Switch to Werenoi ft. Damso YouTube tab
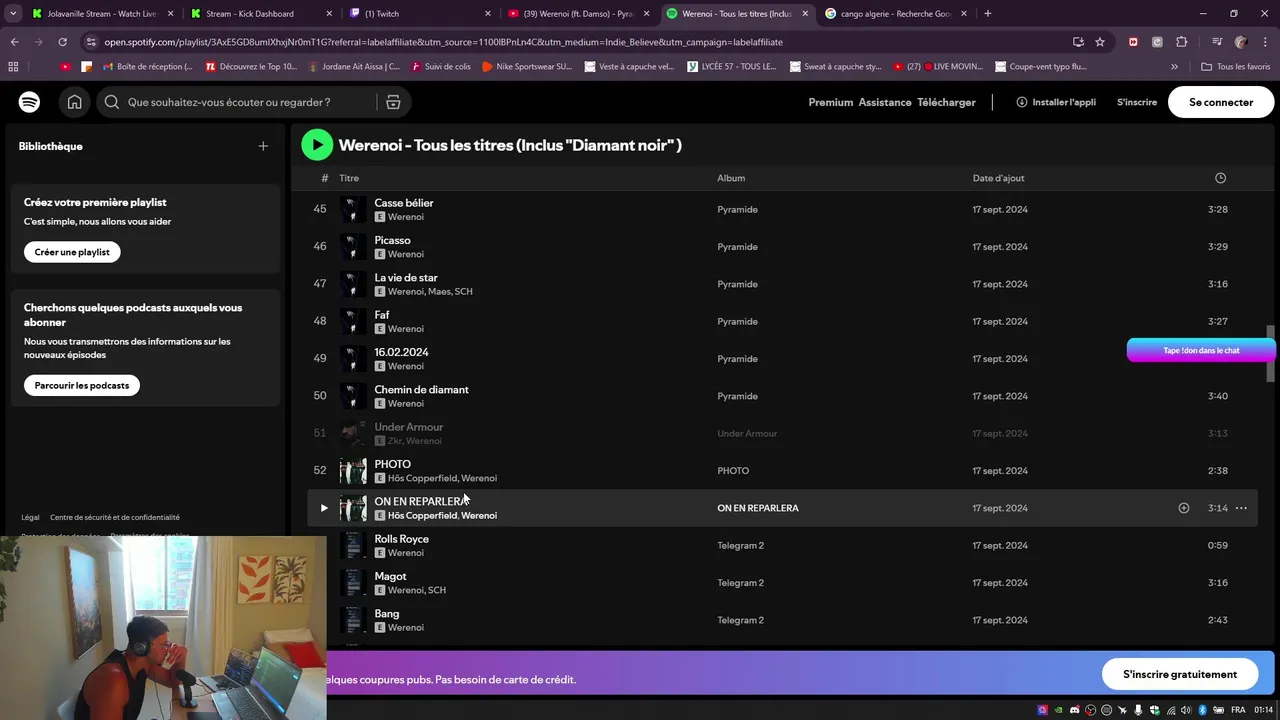1280x720 pixels. pos(579,14)
